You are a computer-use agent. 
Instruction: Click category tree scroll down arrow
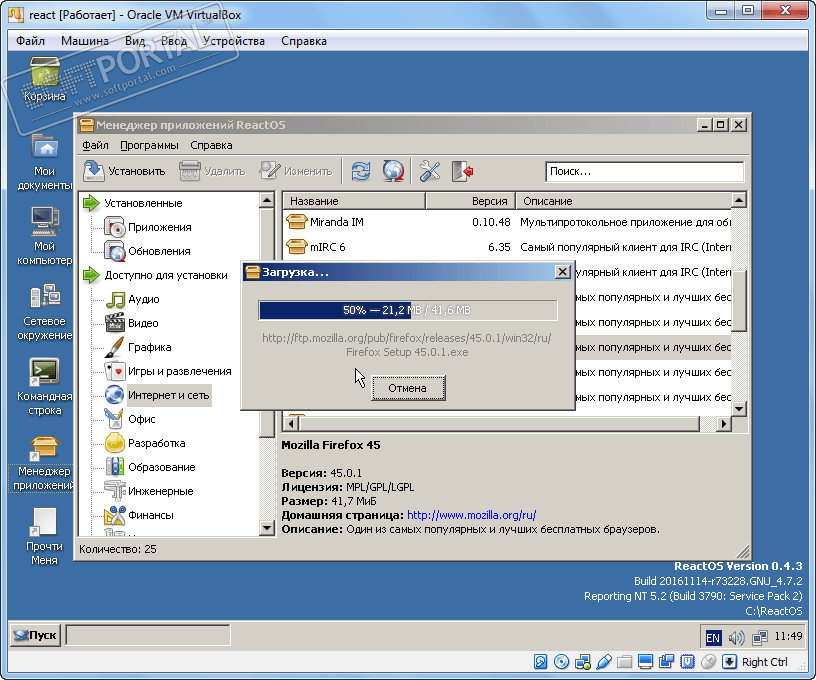click(x=266, y=528)
